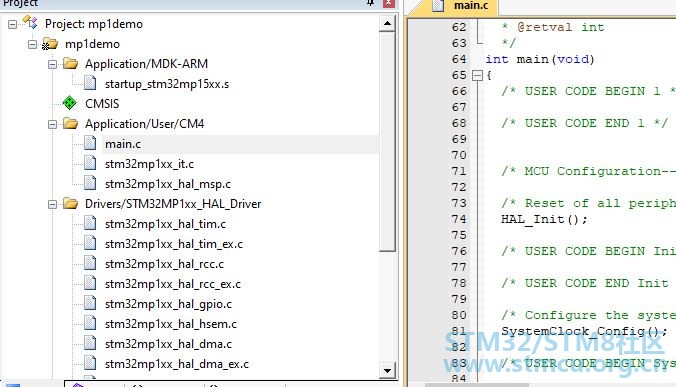Select Project: mp1demo label in tree
Screen dimensions: 676x387
(94, 24)
